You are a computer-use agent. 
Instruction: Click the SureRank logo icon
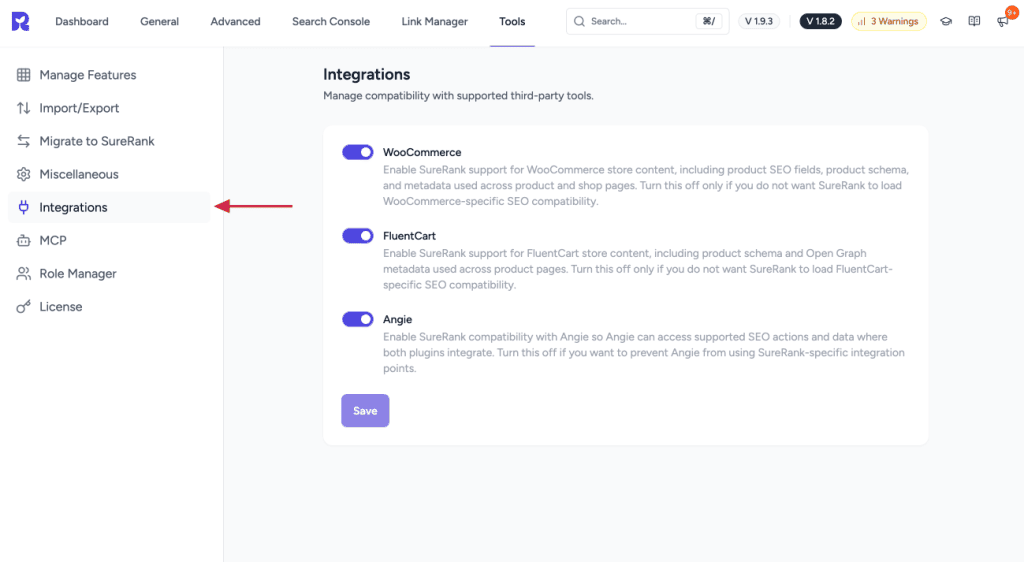pyautogui.click(x=20, y=22)
